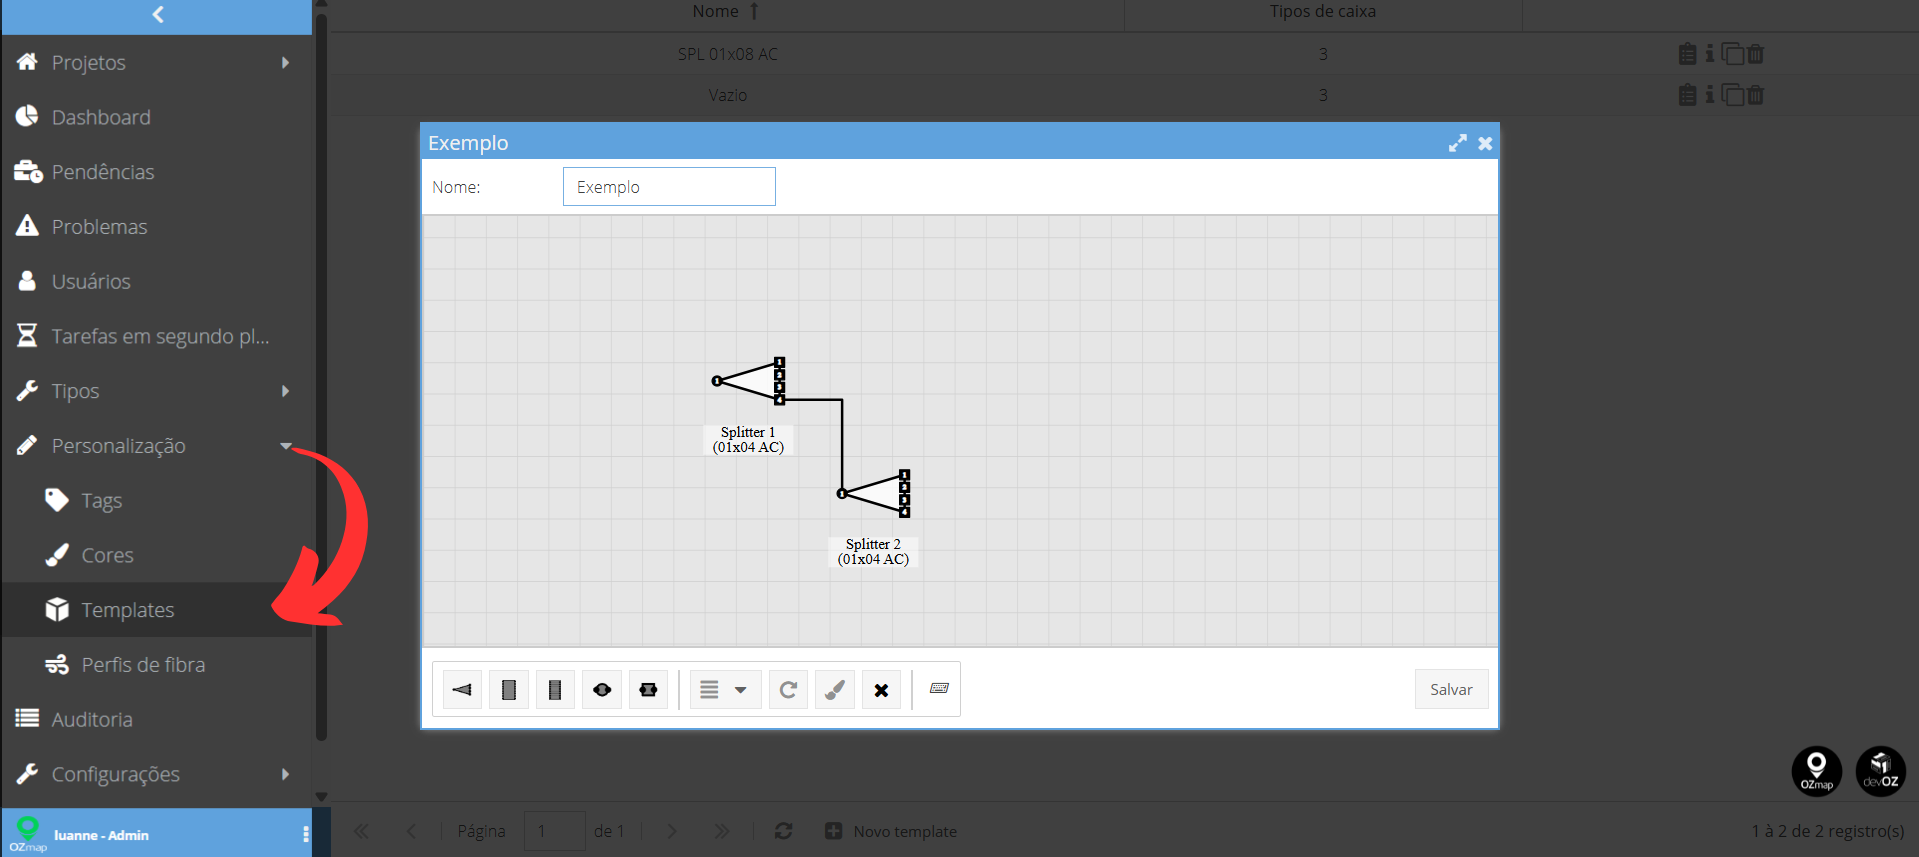Select the rectangular connector tool in toolbar

[648, 690]
